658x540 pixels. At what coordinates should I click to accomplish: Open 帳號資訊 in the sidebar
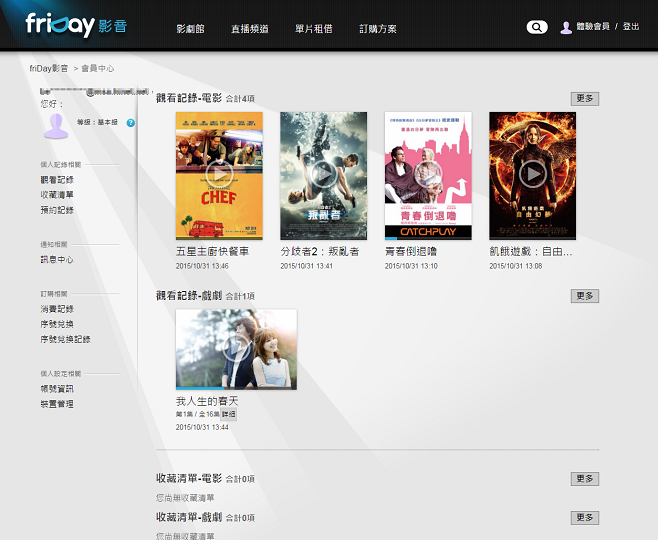[x=57, y=389]
